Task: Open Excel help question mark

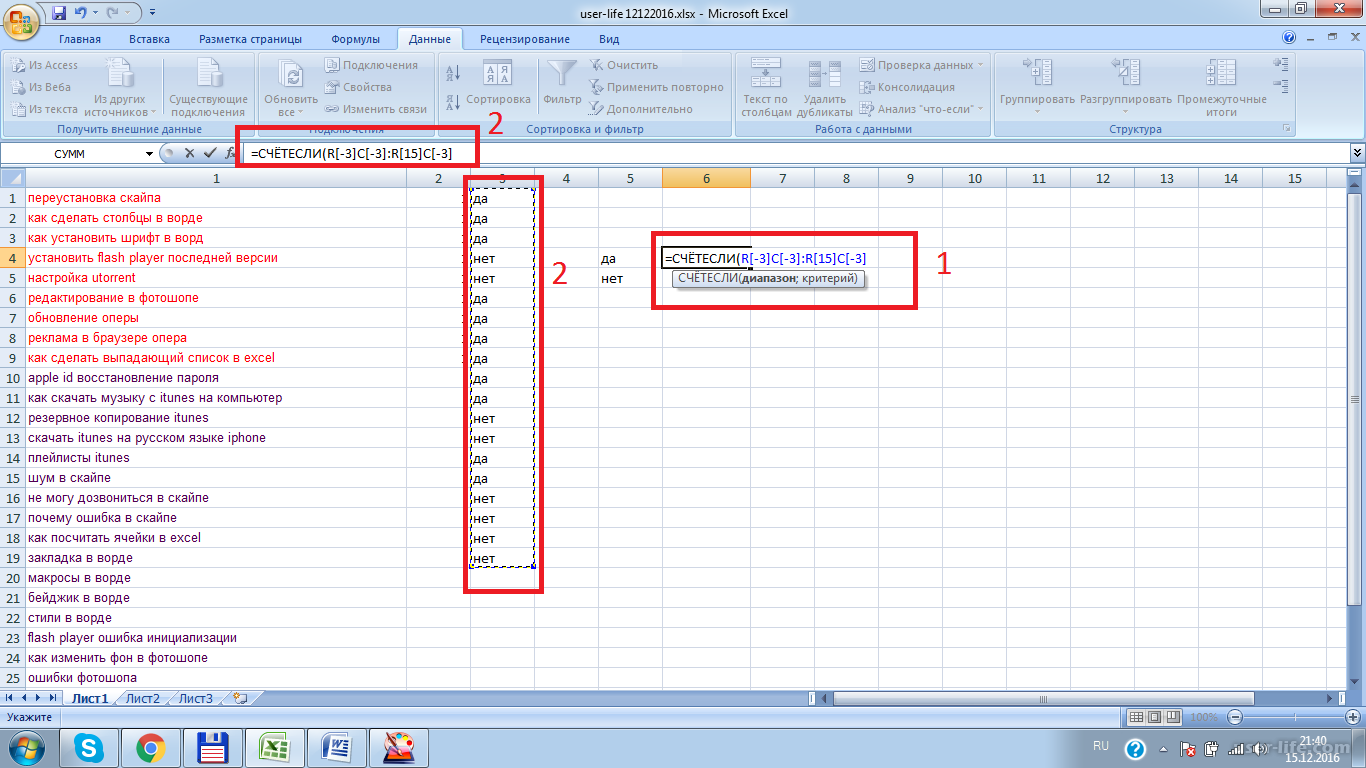Action: pos(1289,39)
